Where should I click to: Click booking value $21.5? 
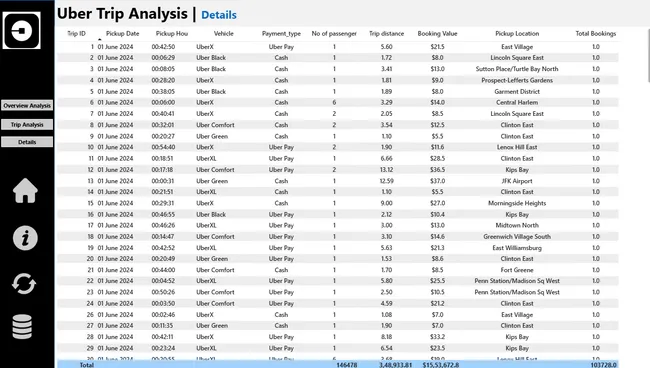coord(437,47)
